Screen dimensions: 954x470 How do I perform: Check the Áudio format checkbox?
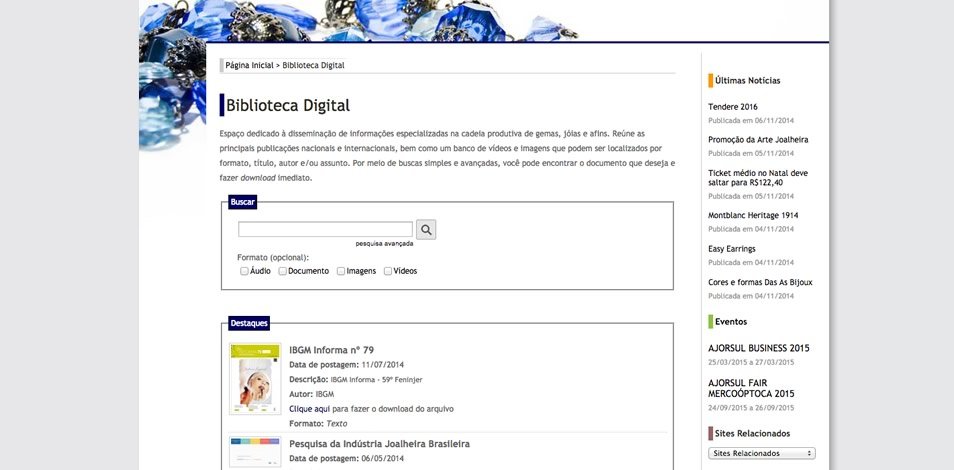(244, 272)
